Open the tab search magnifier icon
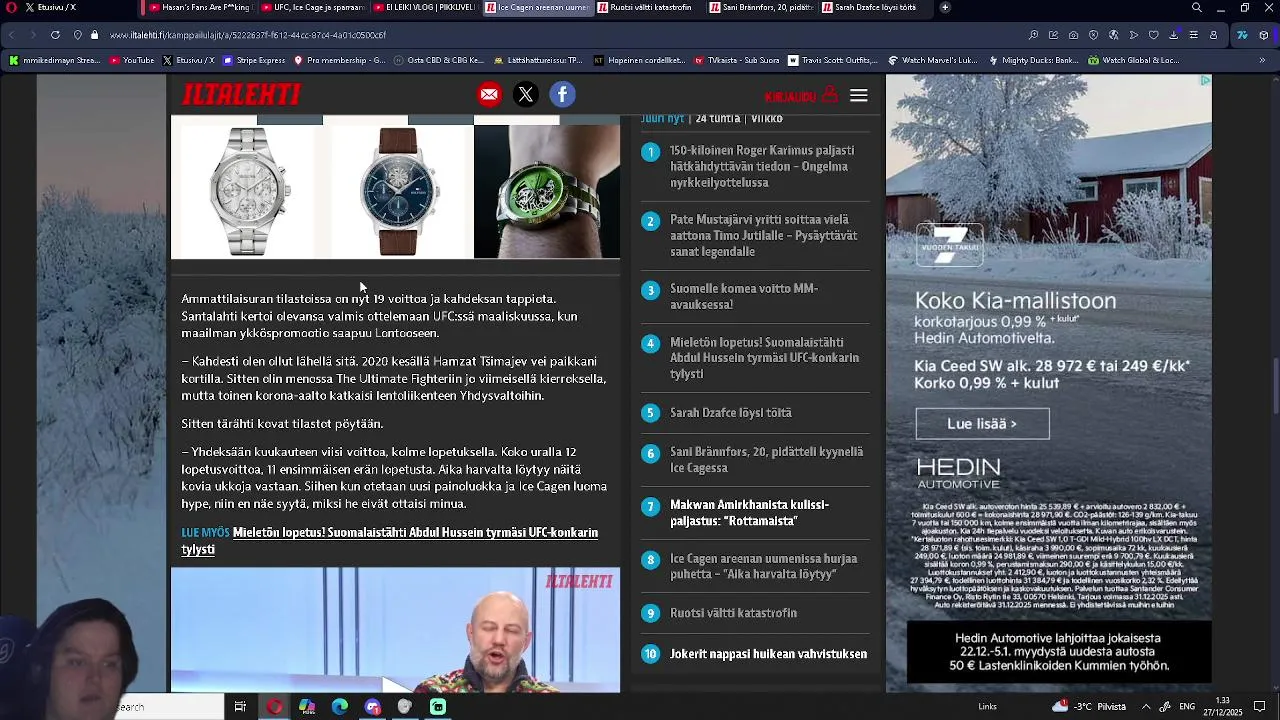Image resolution: width=1280 pixels, height=720 pixels. click(1197, 7)
